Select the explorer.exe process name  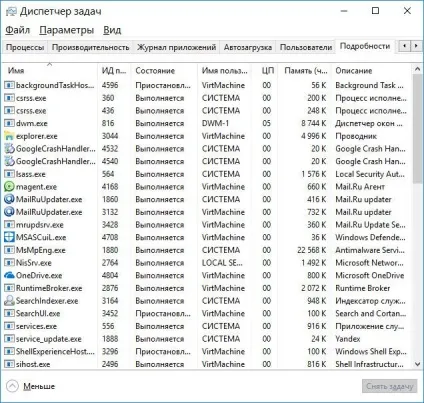pyautogui.click(x=37, y=136)
